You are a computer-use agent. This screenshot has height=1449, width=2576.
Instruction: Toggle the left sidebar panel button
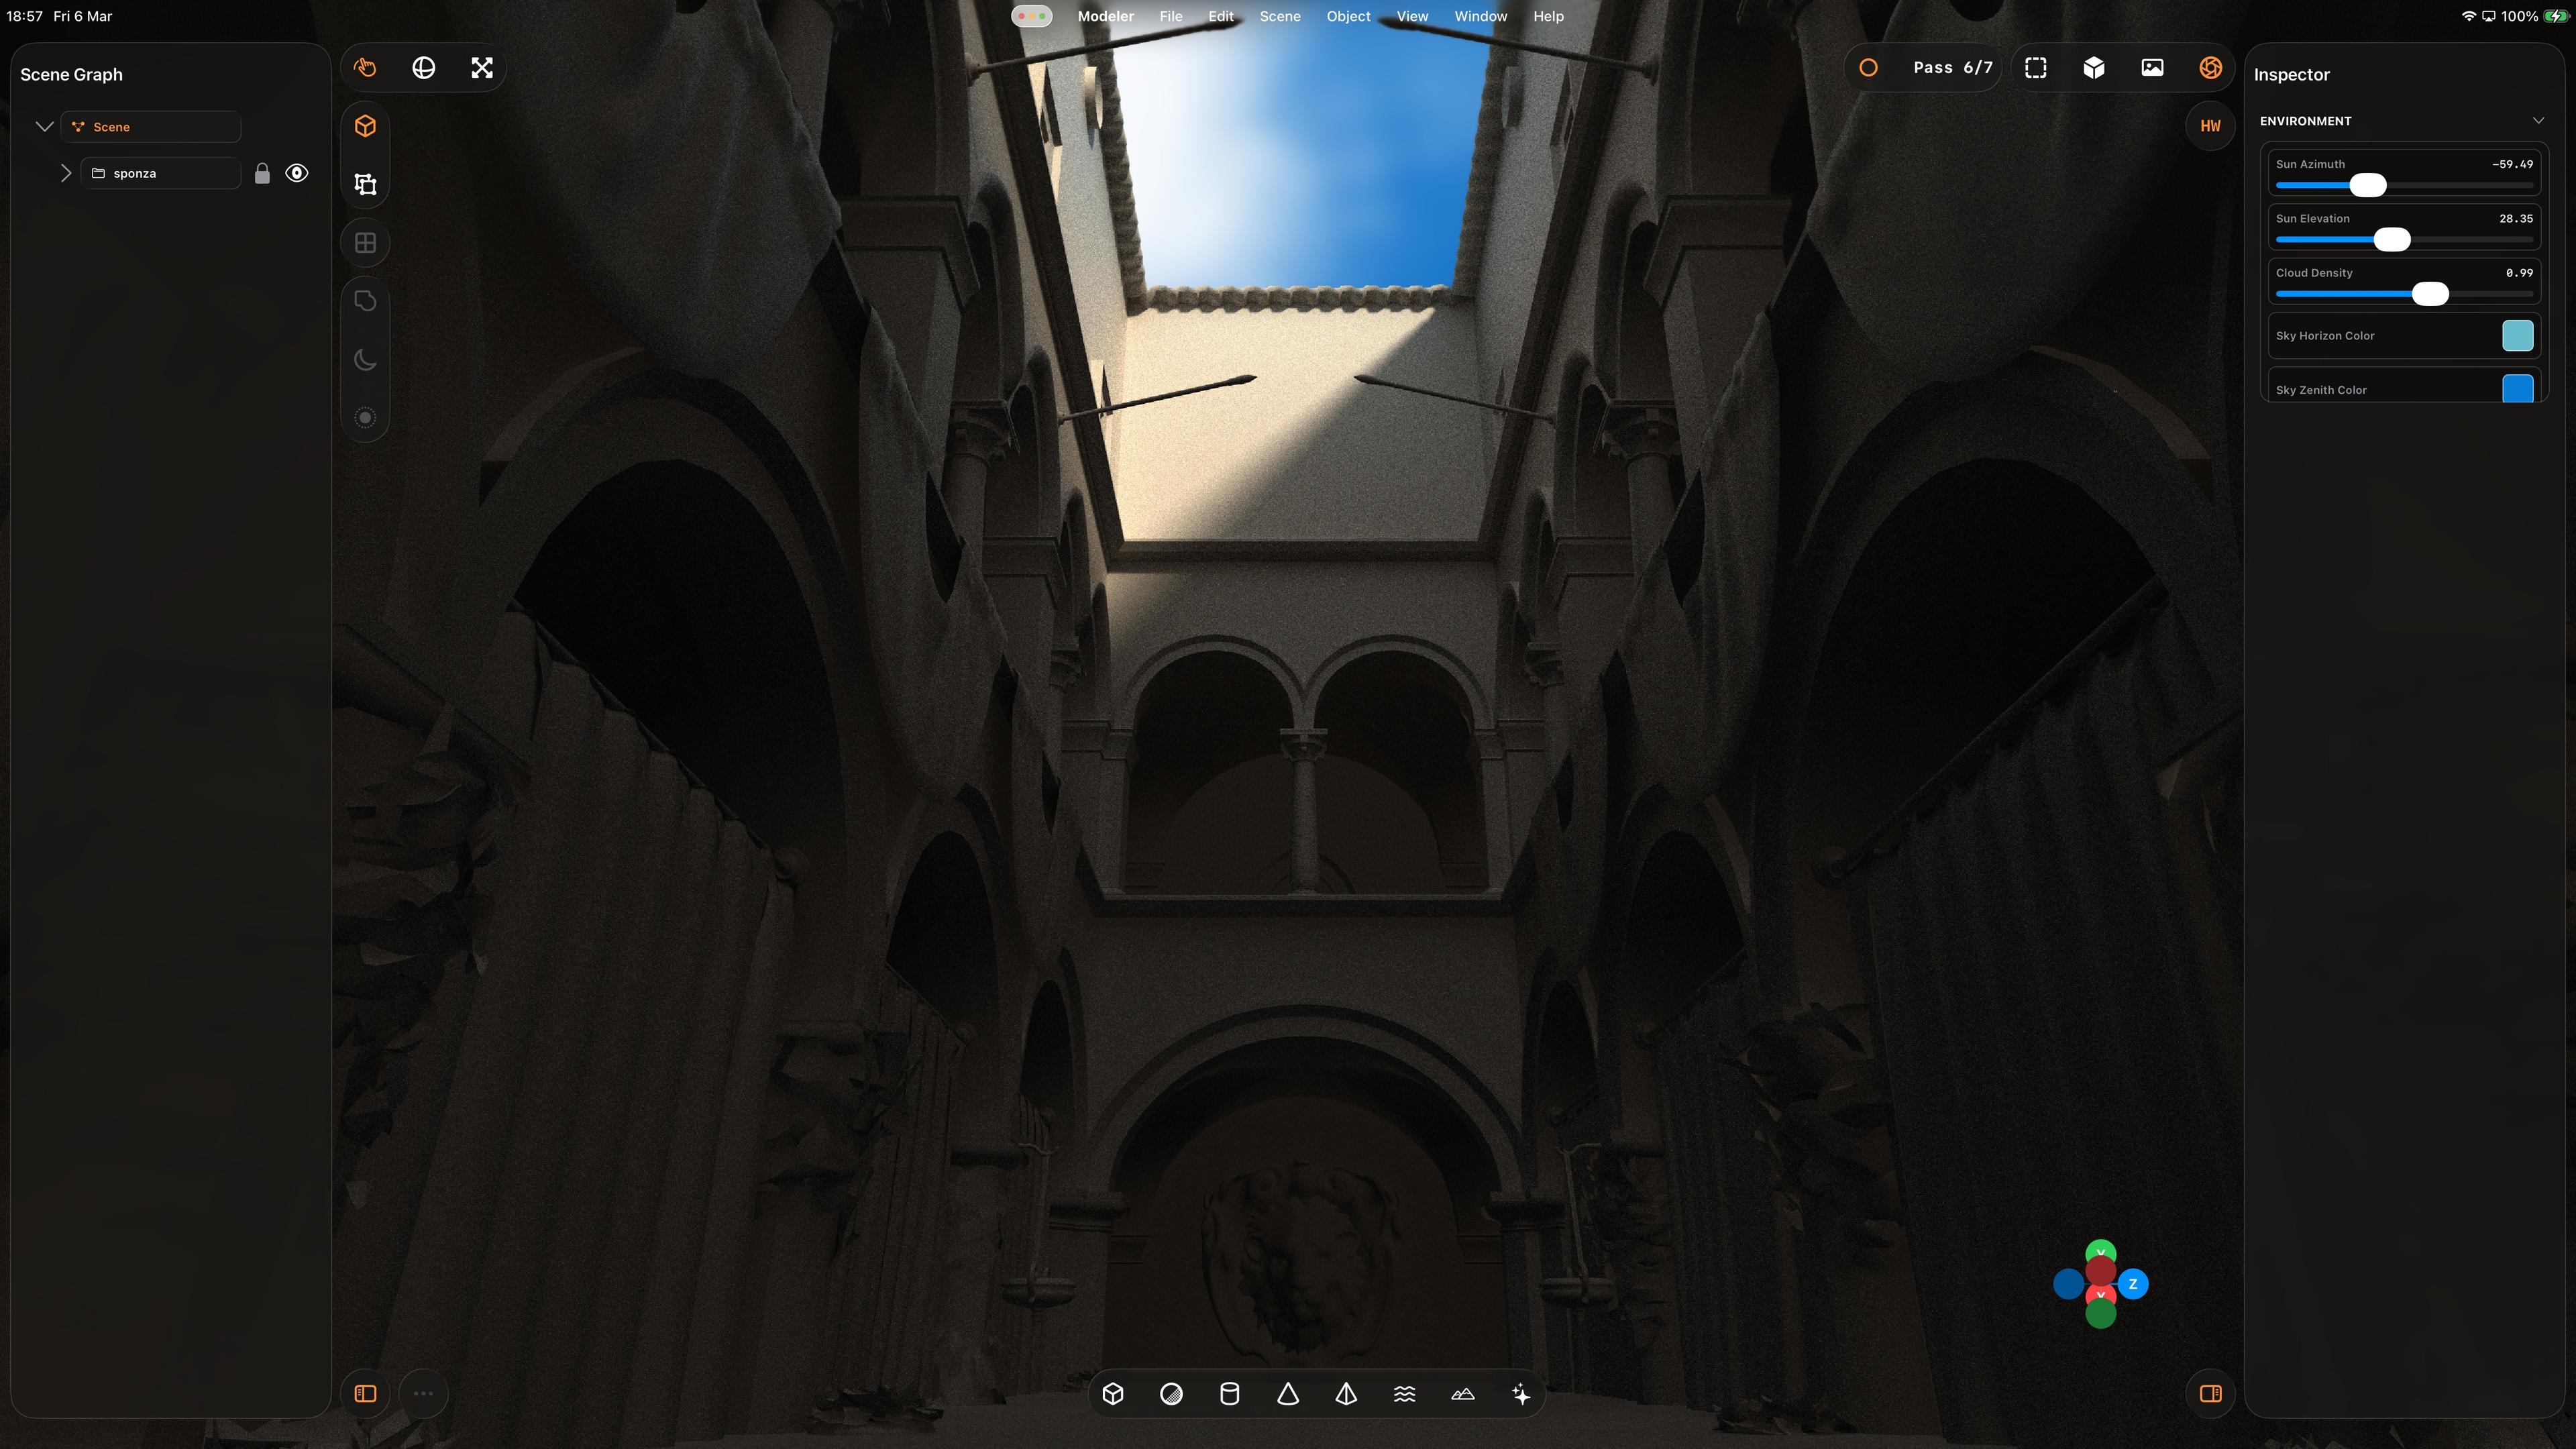coord(365,1394)
